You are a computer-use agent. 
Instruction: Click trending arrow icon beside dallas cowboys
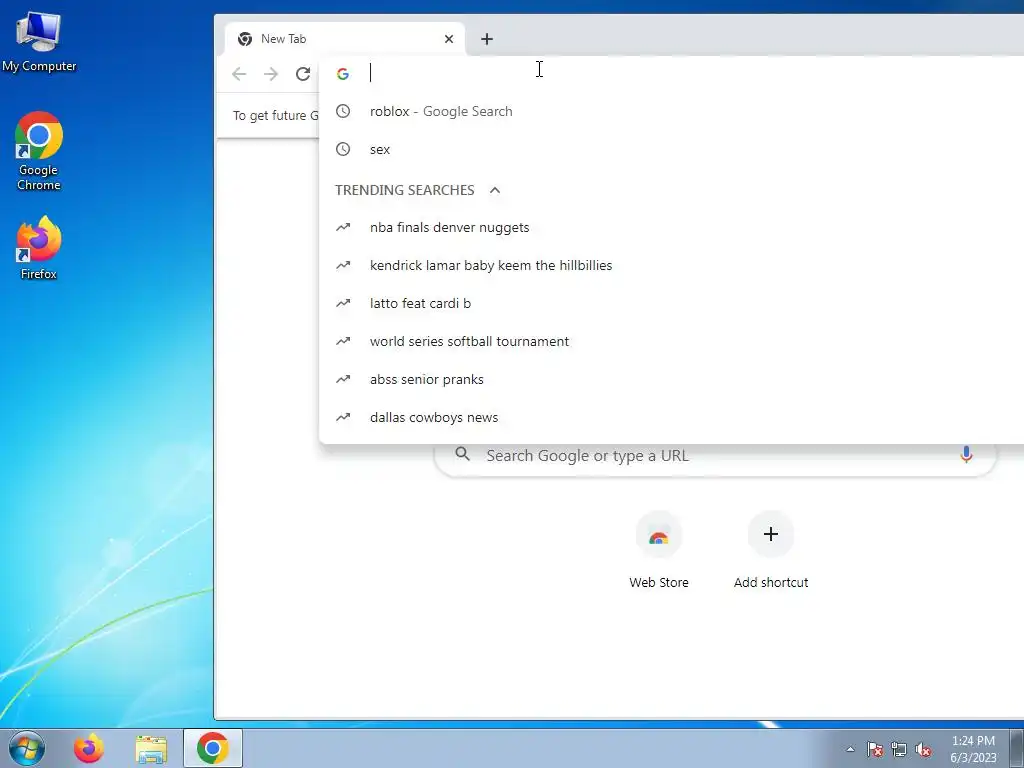pyautogui.click(x=343, y=417)
